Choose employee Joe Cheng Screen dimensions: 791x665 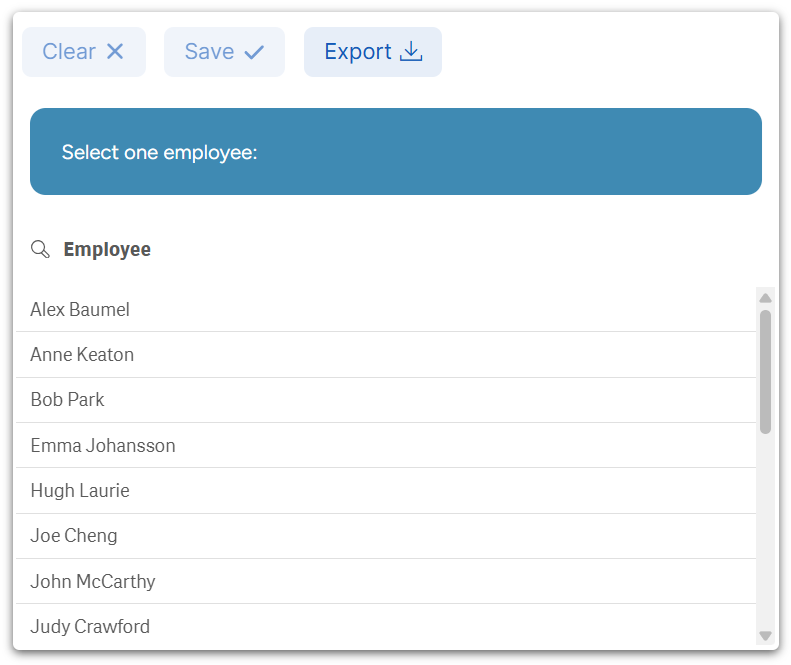pos(74,536)
